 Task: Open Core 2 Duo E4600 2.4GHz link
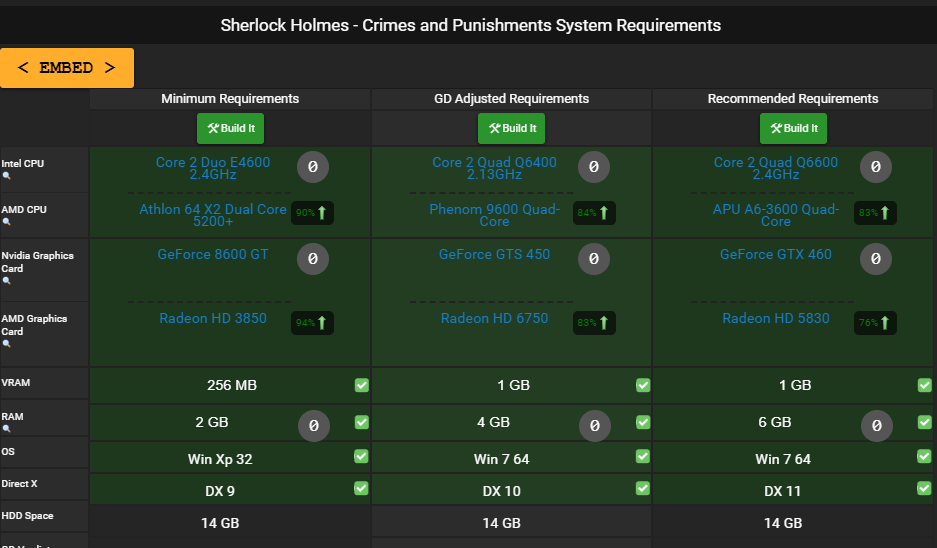tap(213, 168)
